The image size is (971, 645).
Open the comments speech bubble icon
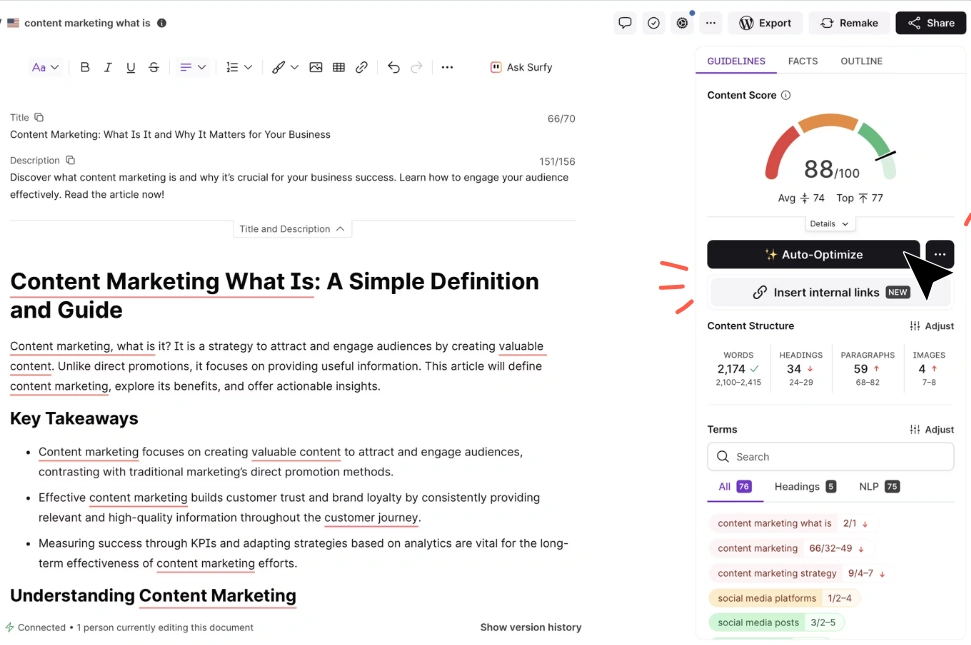pyautogui.click(x=625, y=23)
